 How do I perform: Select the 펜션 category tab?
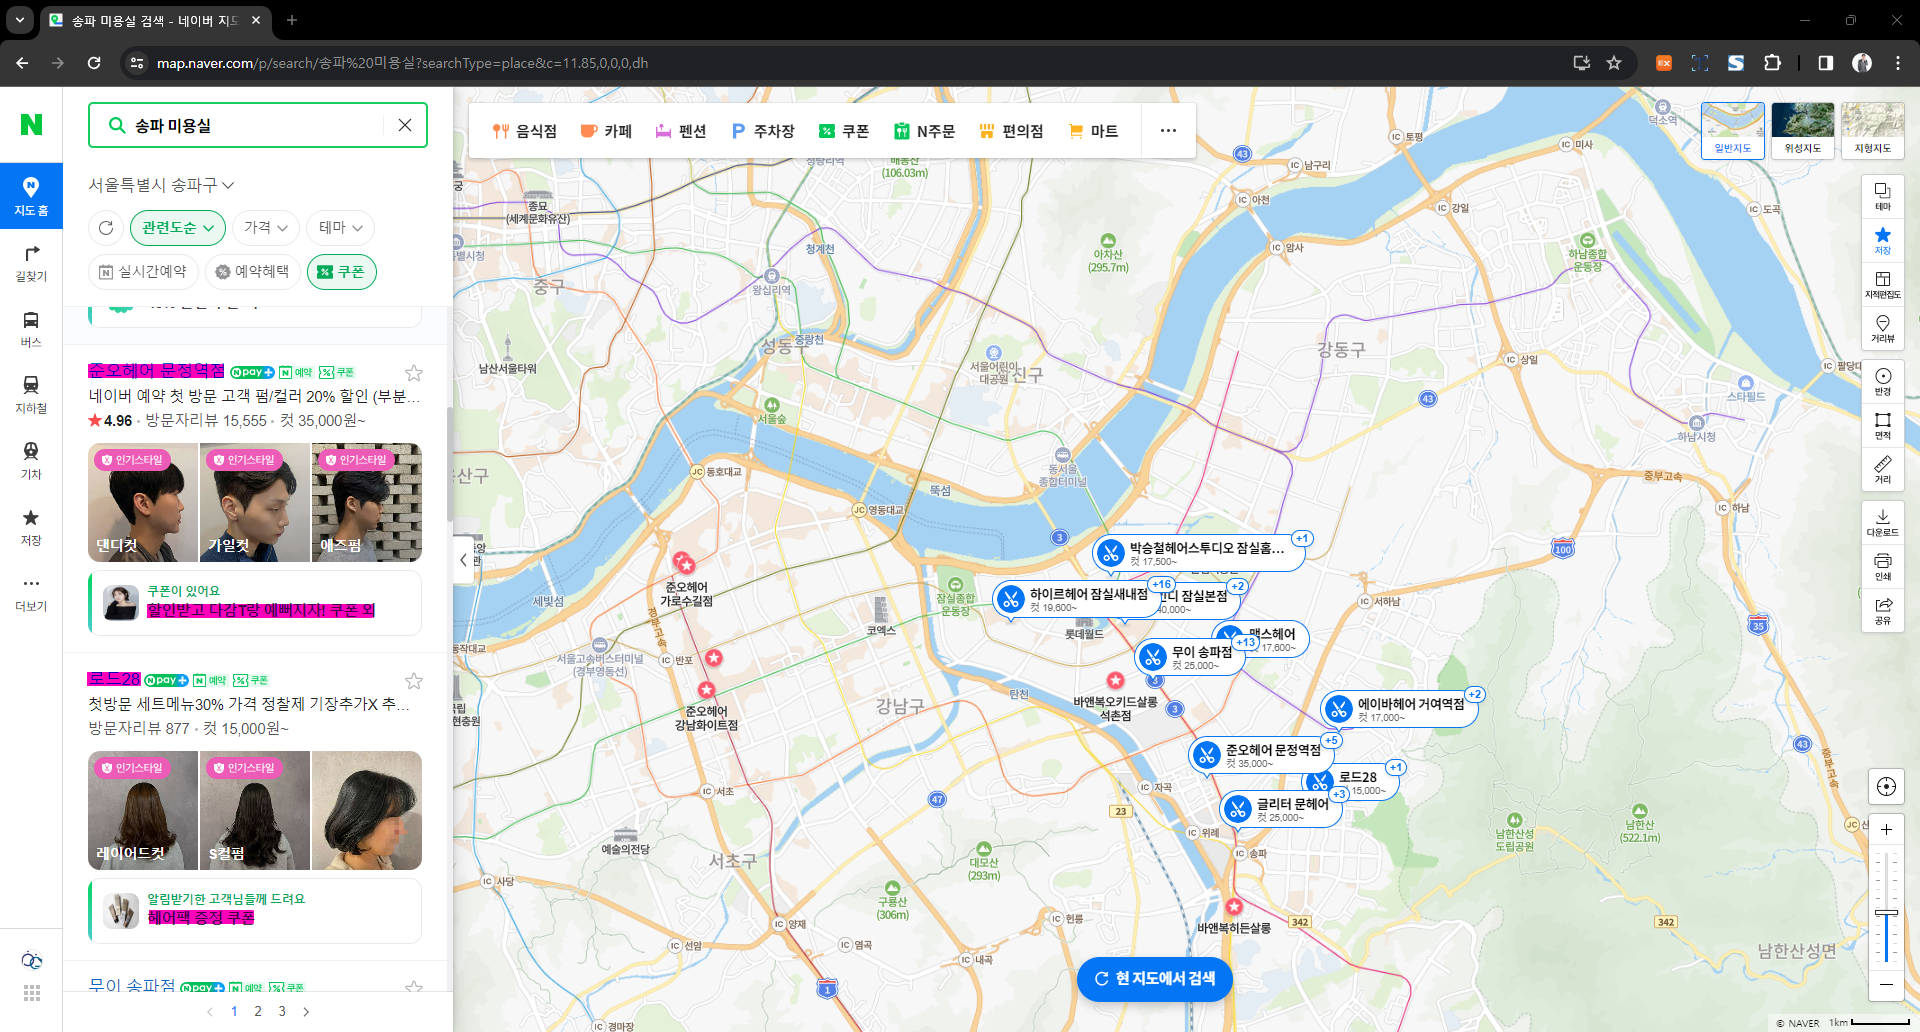point(681,131)
